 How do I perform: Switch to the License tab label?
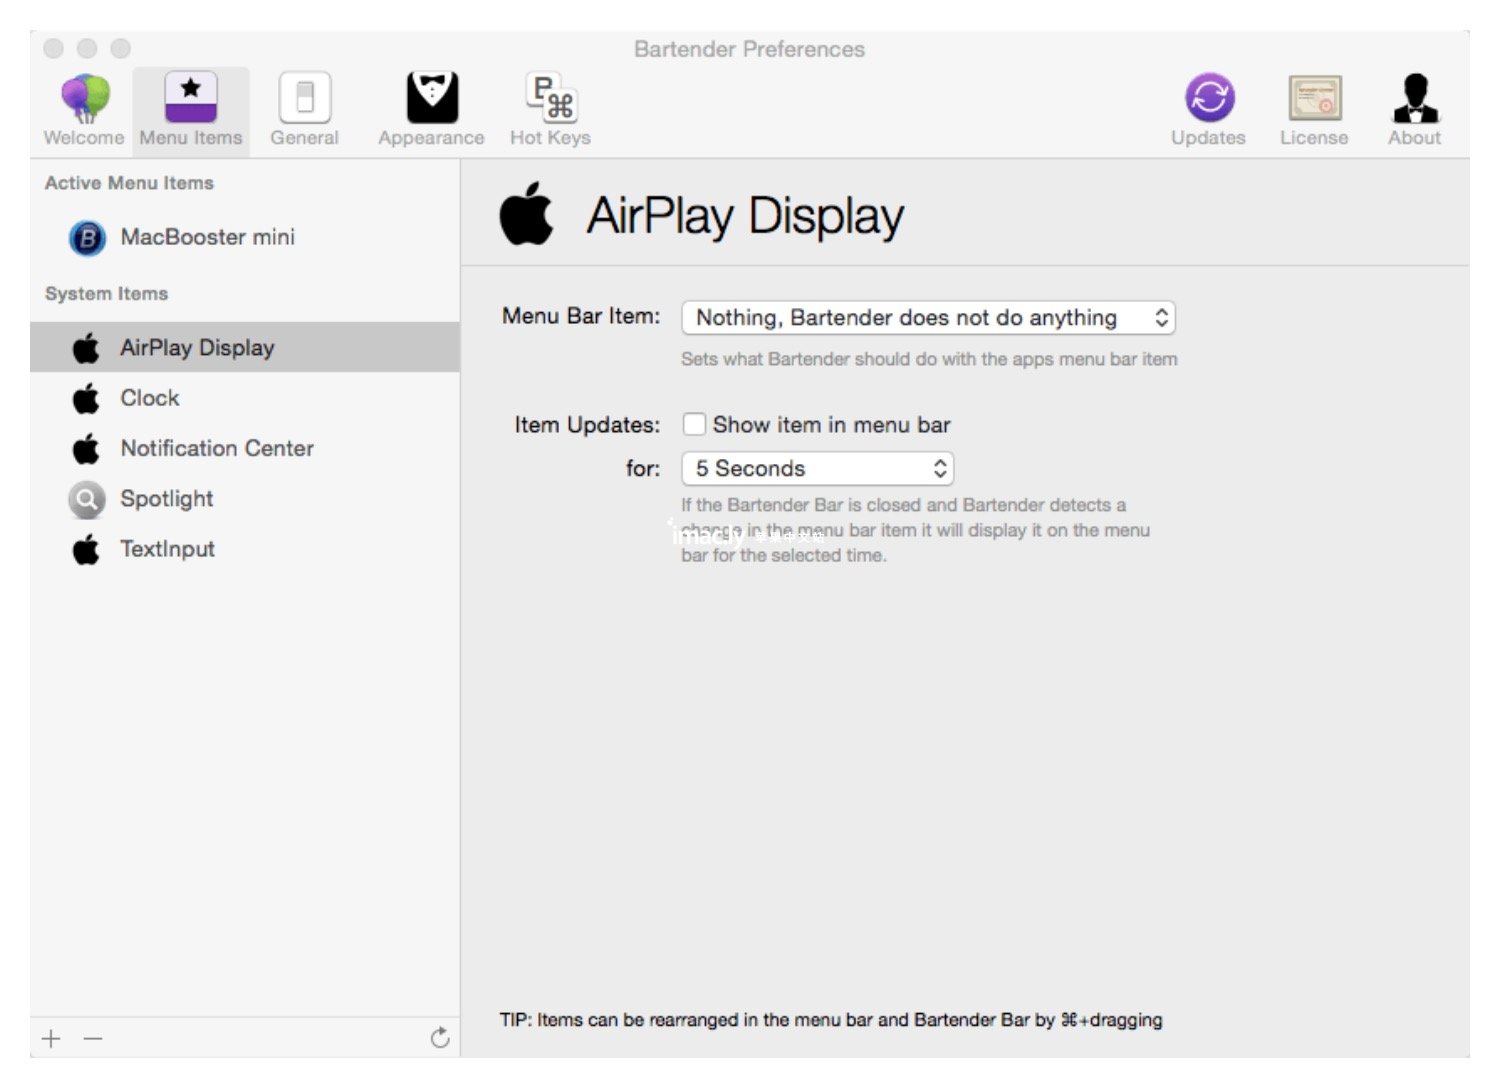pyautogui.click(x=1314, y=138)
